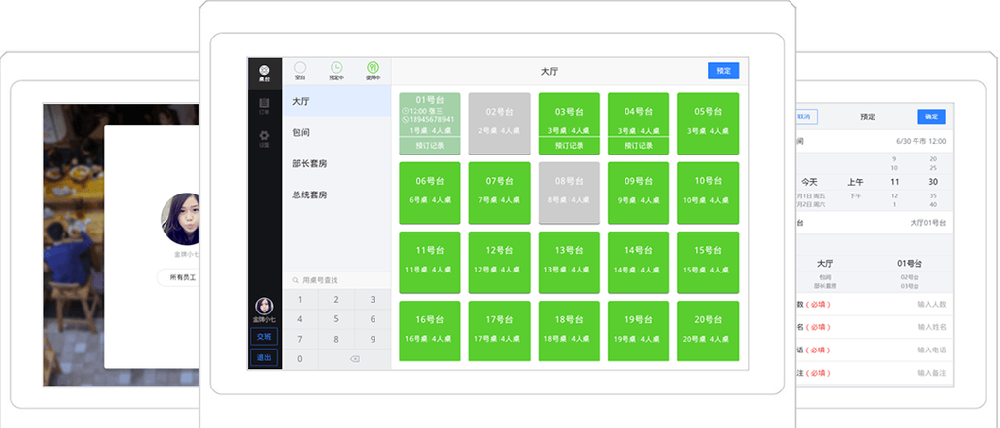Click the 交班 shift handover button
The width and height of the screenshot is (1000, 428).
(x=264, y=337)
